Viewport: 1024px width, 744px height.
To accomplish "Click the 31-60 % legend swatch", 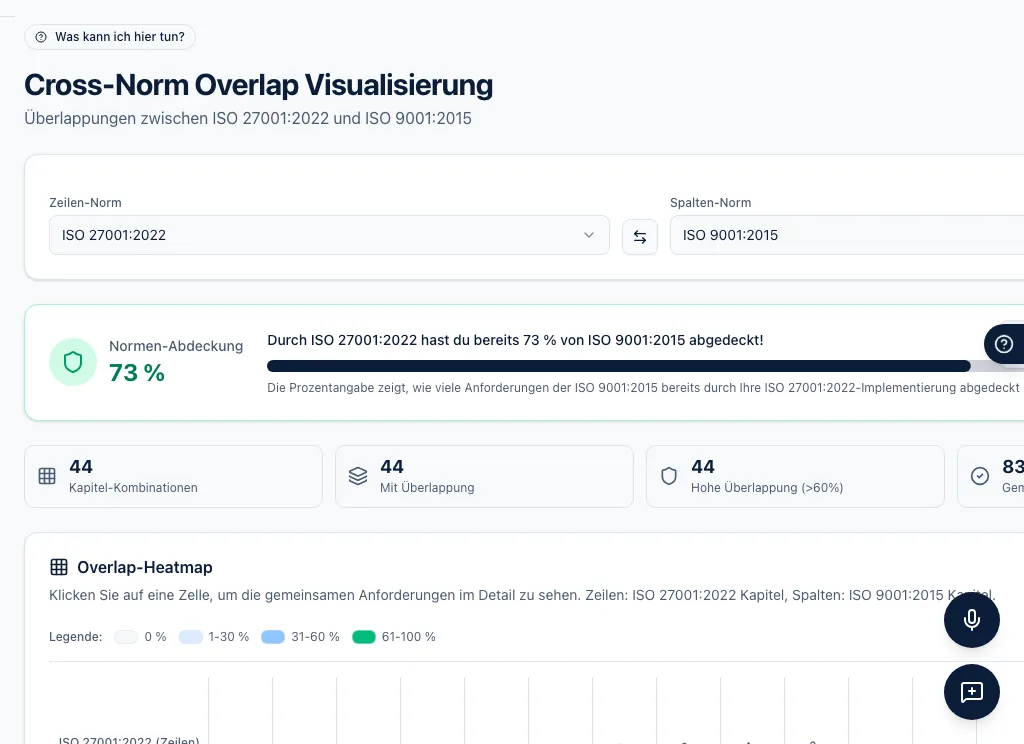I will tap(273, 637).
